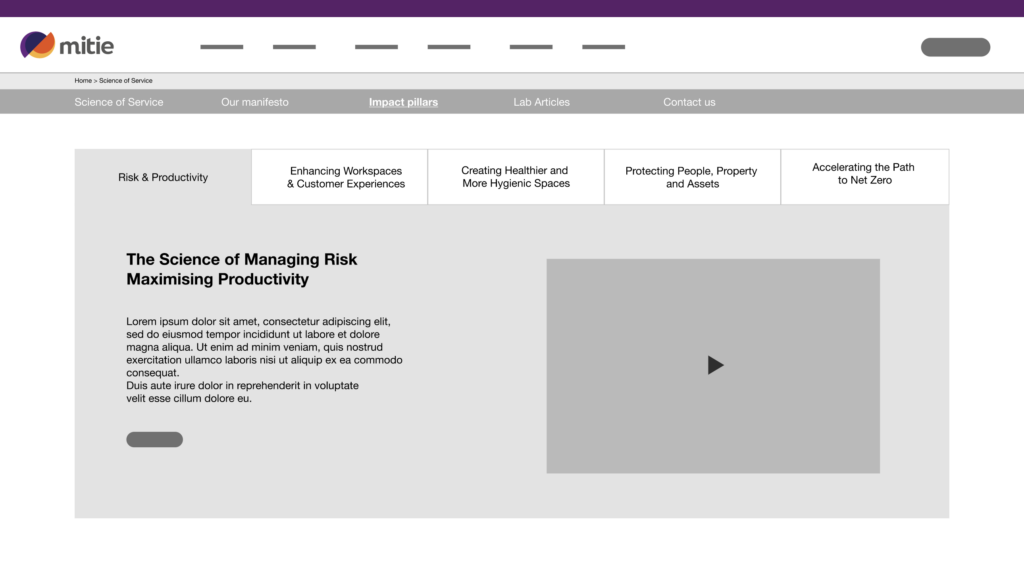Play the video in the placeholder
This screenshot has height=572, width=1024.
(x=715, y=365)
